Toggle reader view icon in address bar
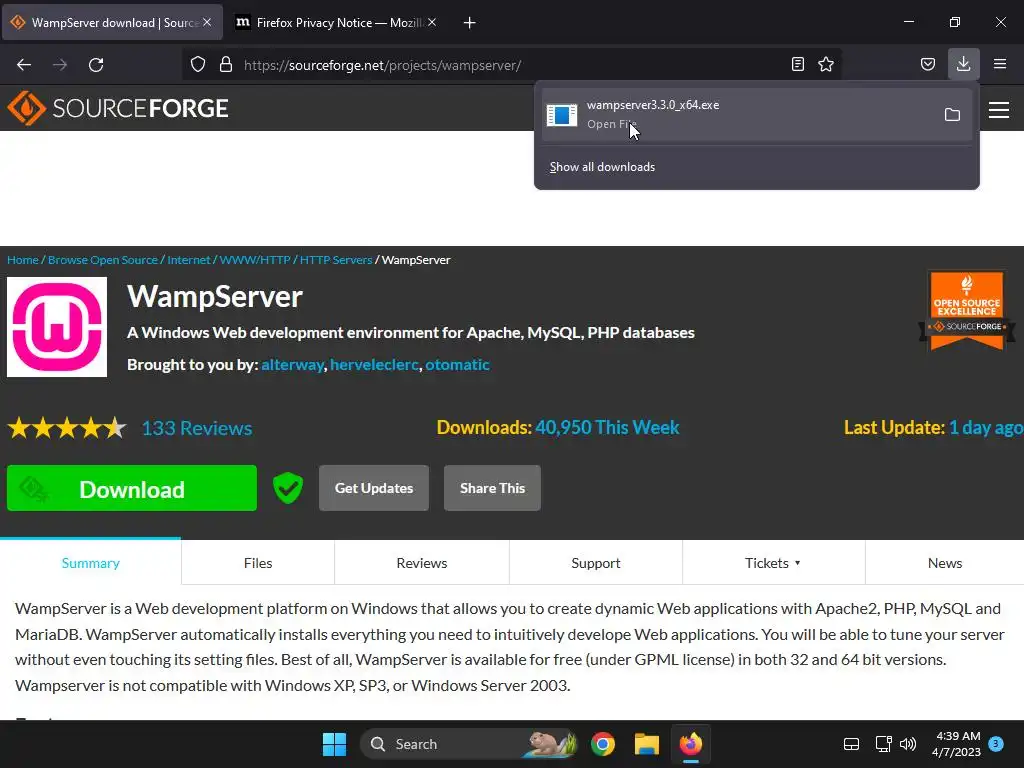Viewport: 1024px width, 768px height. coord(797,64)
